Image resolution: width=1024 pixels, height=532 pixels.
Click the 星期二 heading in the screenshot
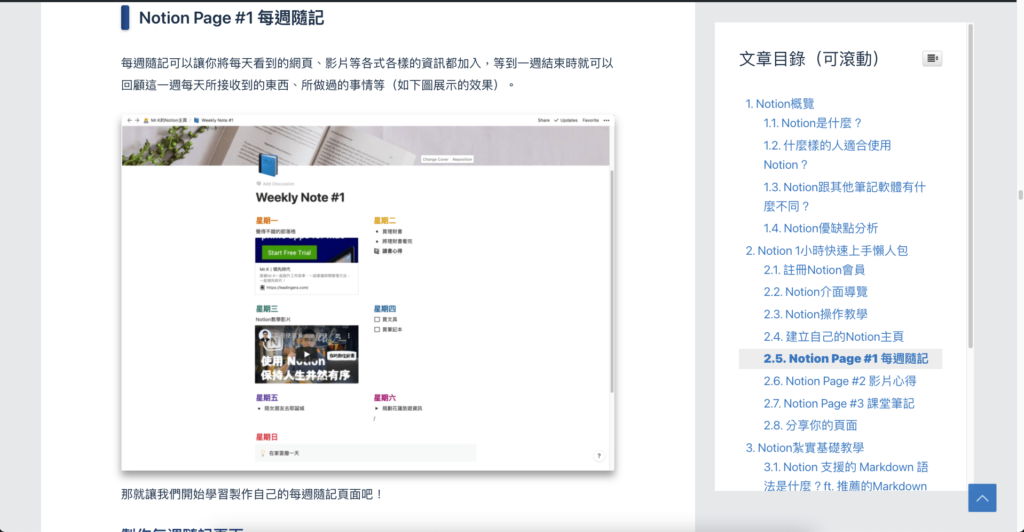(385, 221)
